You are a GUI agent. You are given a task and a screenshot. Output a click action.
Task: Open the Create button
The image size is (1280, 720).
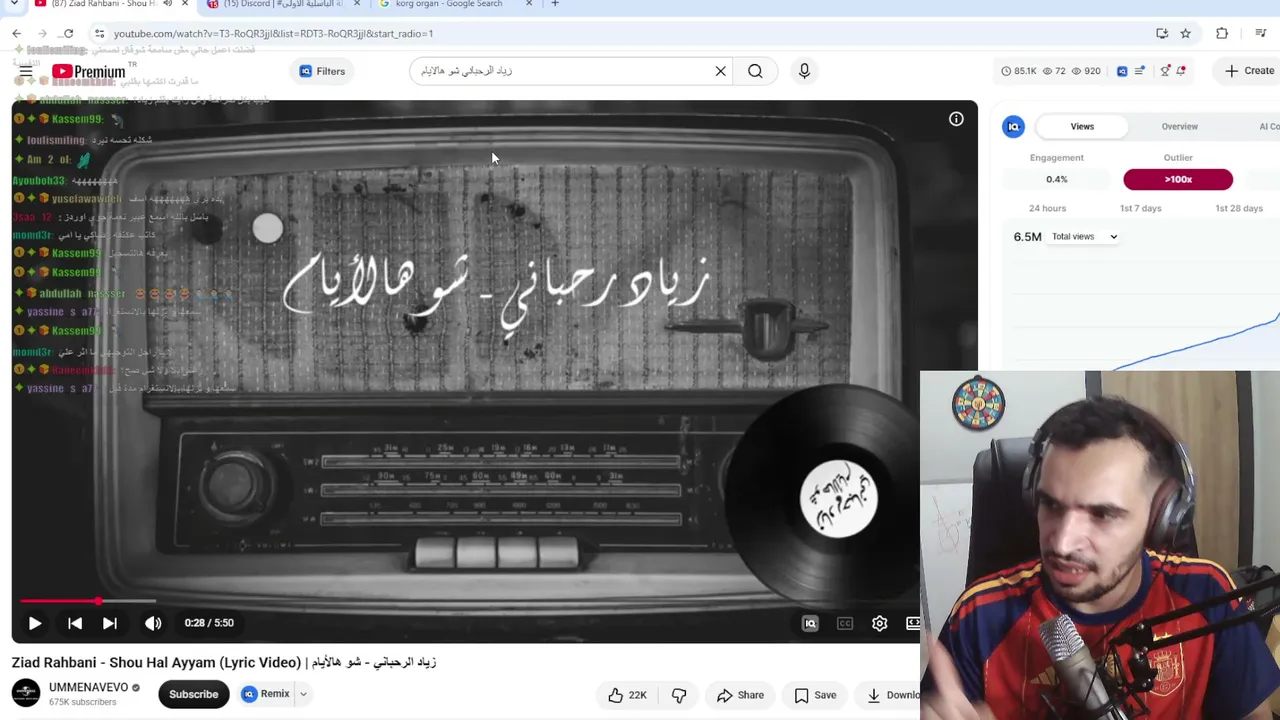click(1250, 71)
